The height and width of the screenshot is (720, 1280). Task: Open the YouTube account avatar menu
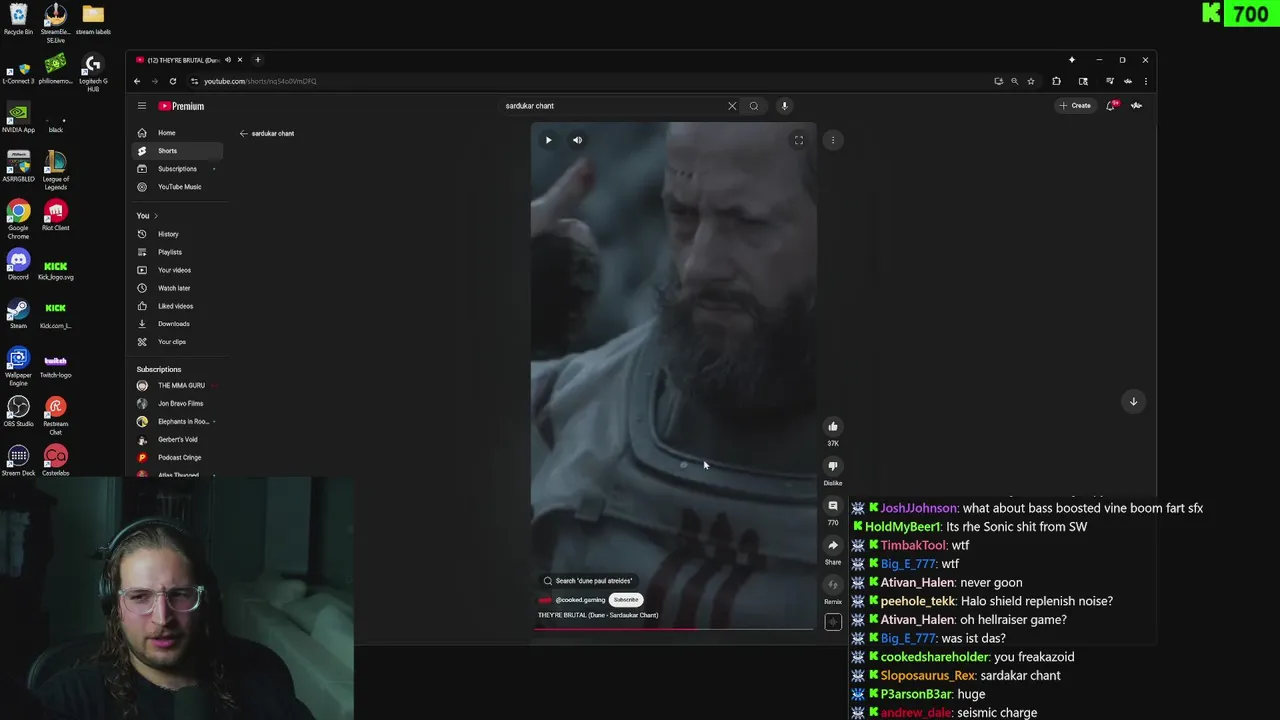click(x=1137, y=106)
